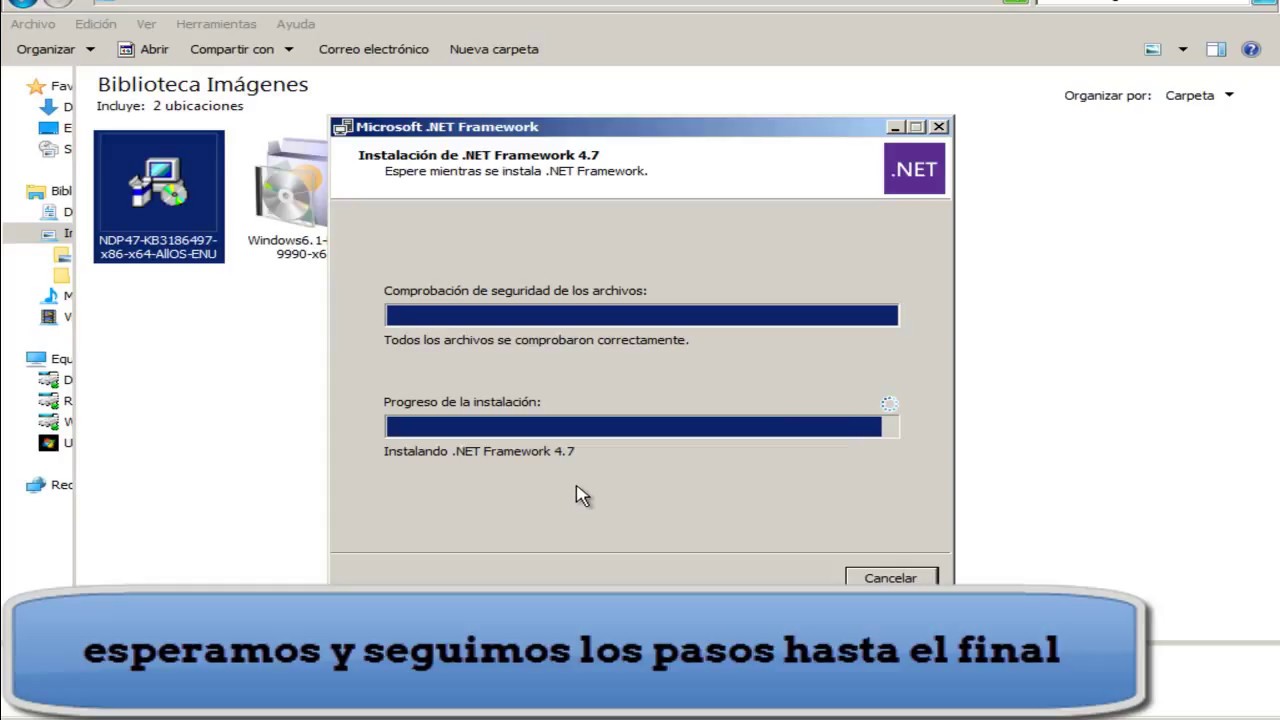This screenshot has height=720, width=1280.
Task: Open the Documents library icon under Bibliotecas
Action: point(48,212)
